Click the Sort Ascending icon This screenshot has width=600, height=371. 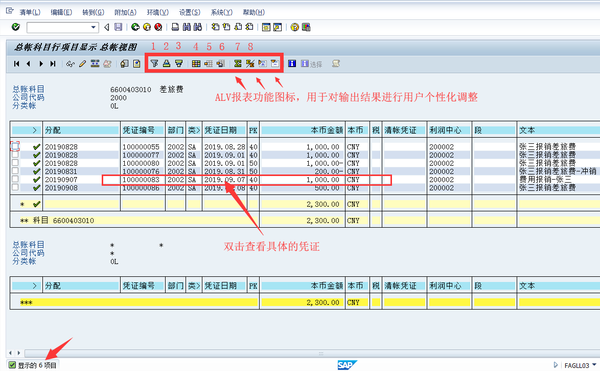[x=166, y=63]
